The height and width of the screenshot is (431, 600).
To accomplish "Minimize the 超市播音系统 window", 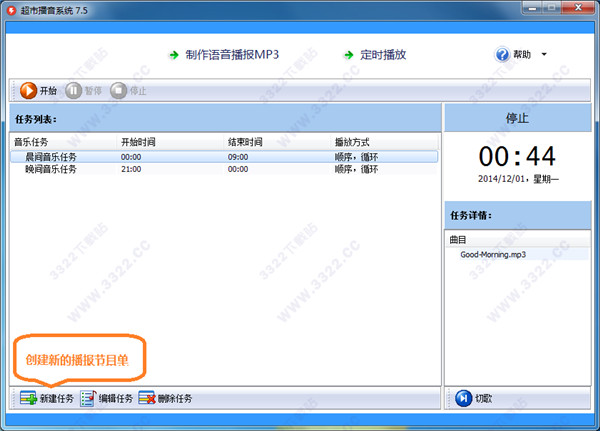I will (532, 7).
